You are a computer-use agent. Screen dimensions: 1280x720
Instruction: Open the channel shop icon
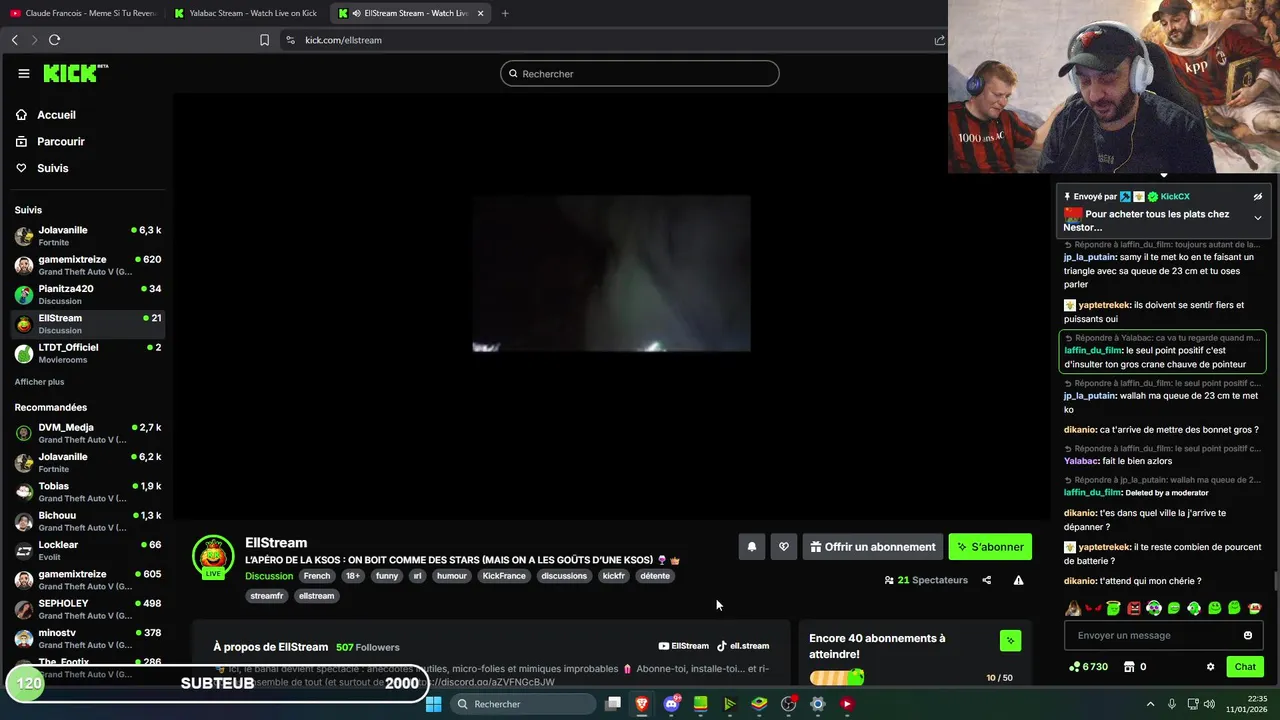pos(1129,667)
